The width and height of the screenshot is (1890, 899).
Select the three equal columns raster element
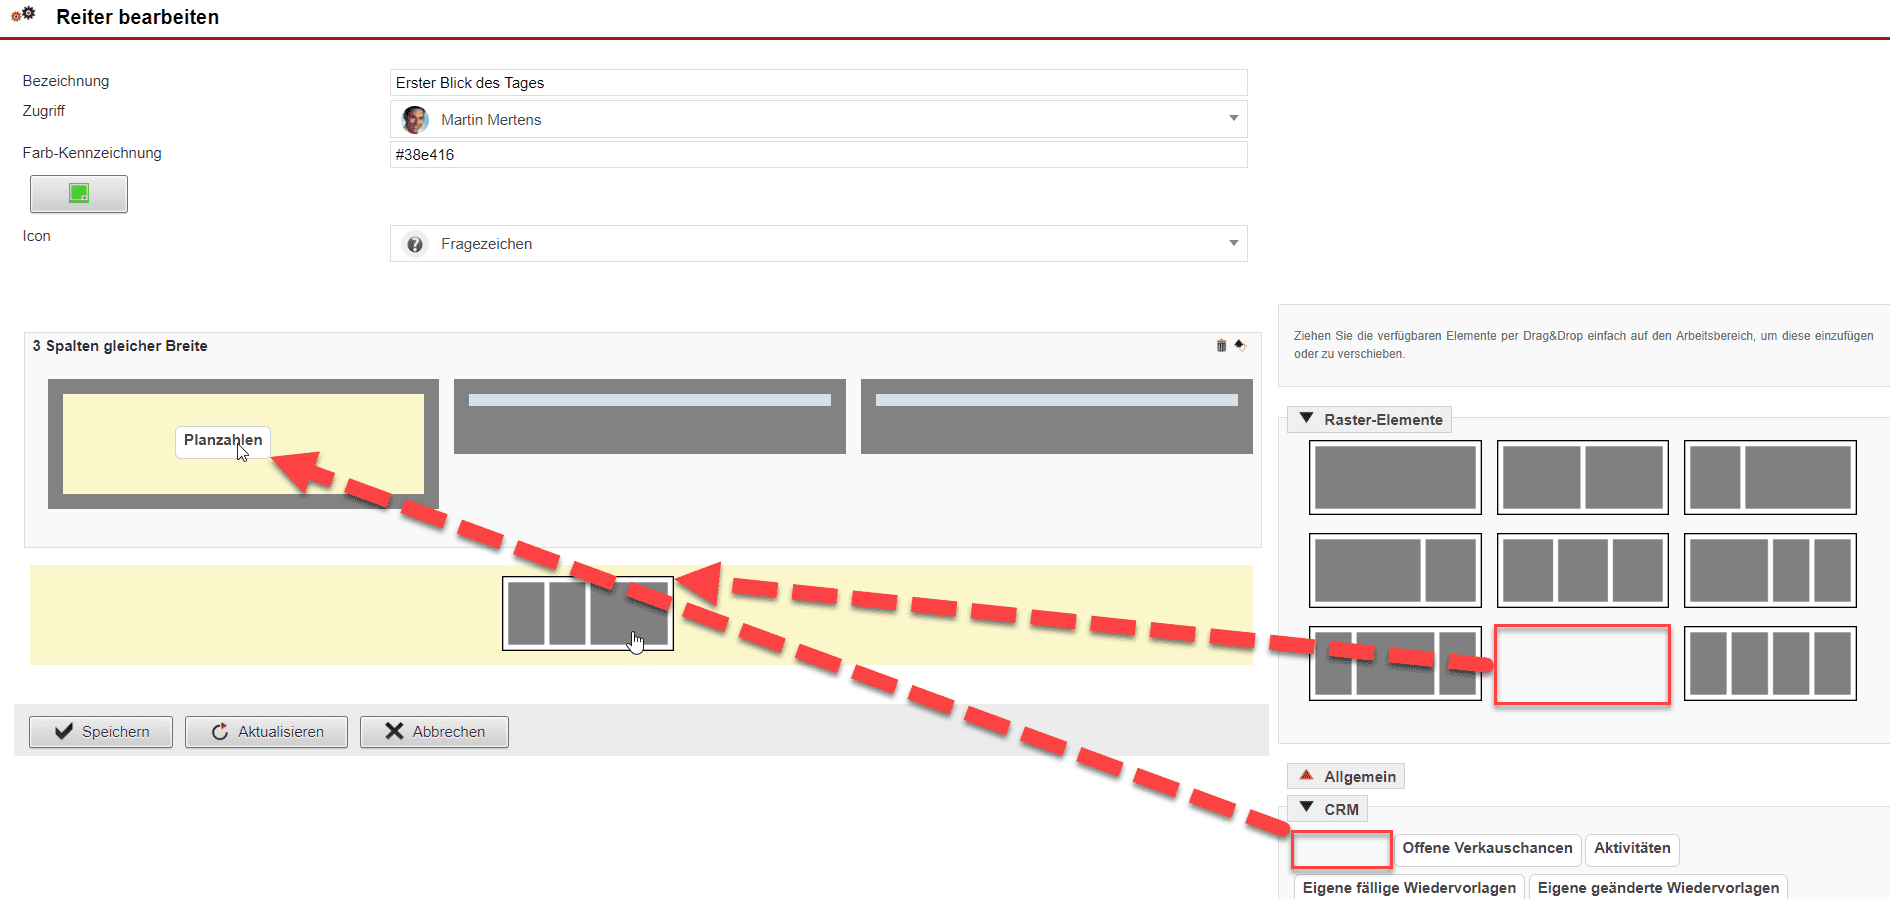point(1582,571)
